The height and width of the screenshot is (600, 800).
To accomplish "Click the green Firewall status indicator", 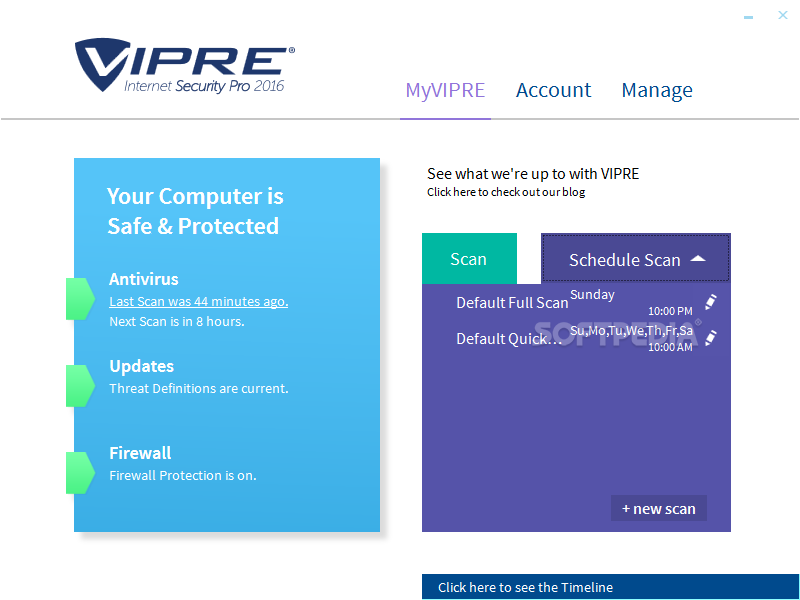I will click(80, 473).
